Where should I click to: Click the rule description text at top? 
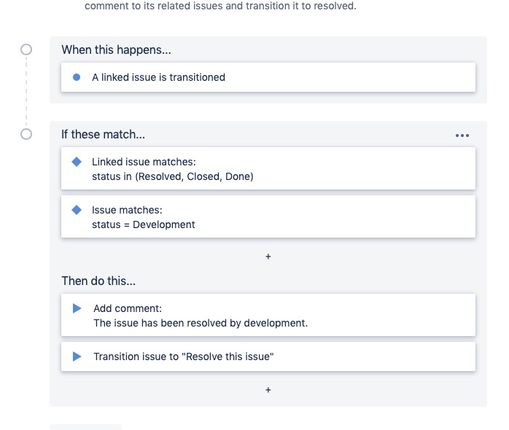tap(220, 6)
